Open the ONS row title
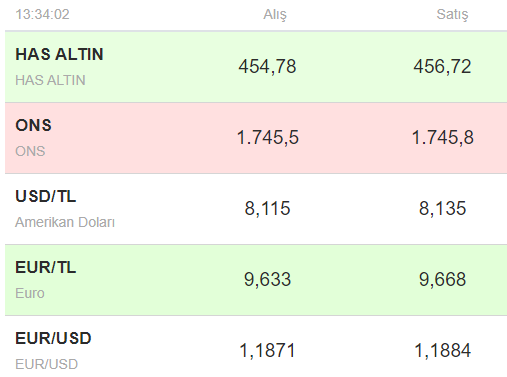The width and height of the screenshot is (507, 377). pyautogui.click(x=33, y=125)
